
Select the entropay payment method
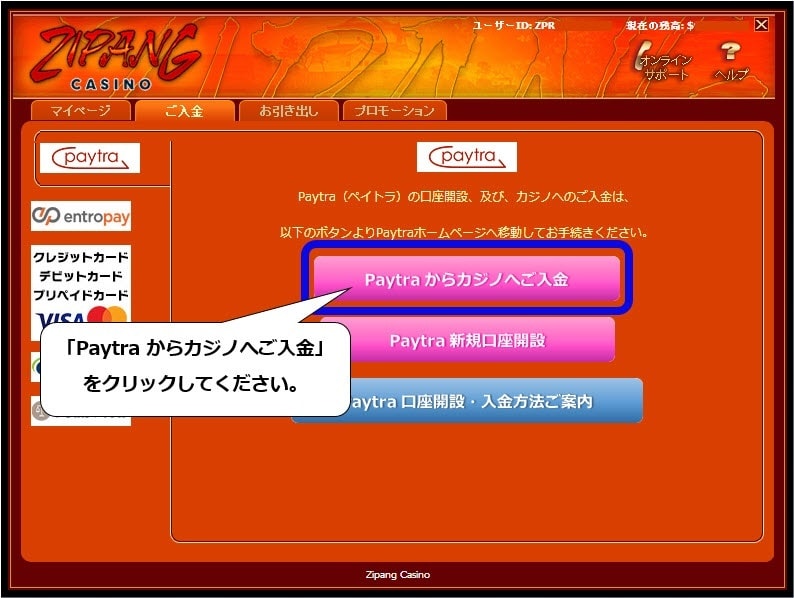pyautogui.click(x=81, y=216)
